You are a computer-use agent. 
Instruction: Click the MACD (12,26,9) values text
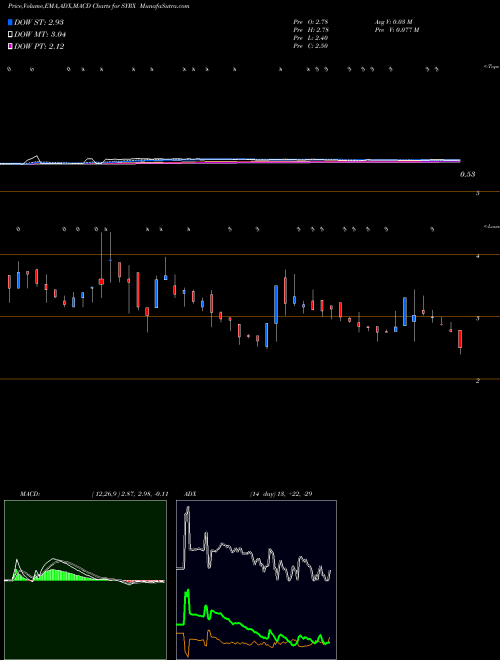pos(130,494)
